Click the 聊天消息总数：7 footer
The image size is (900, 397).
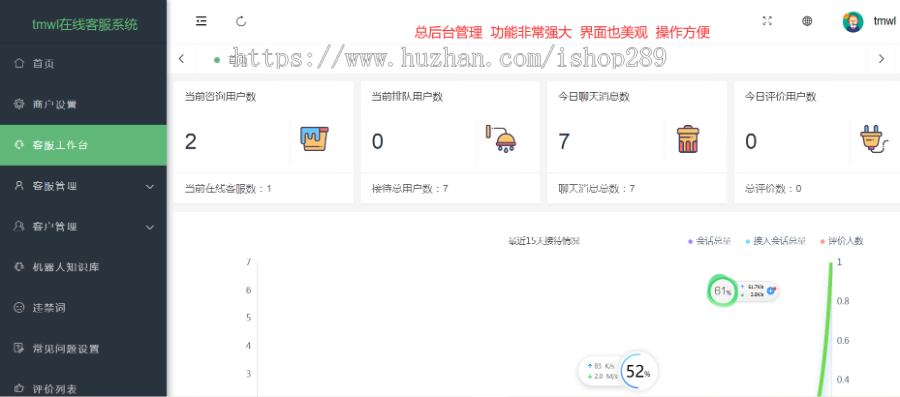tap(596, 188)
